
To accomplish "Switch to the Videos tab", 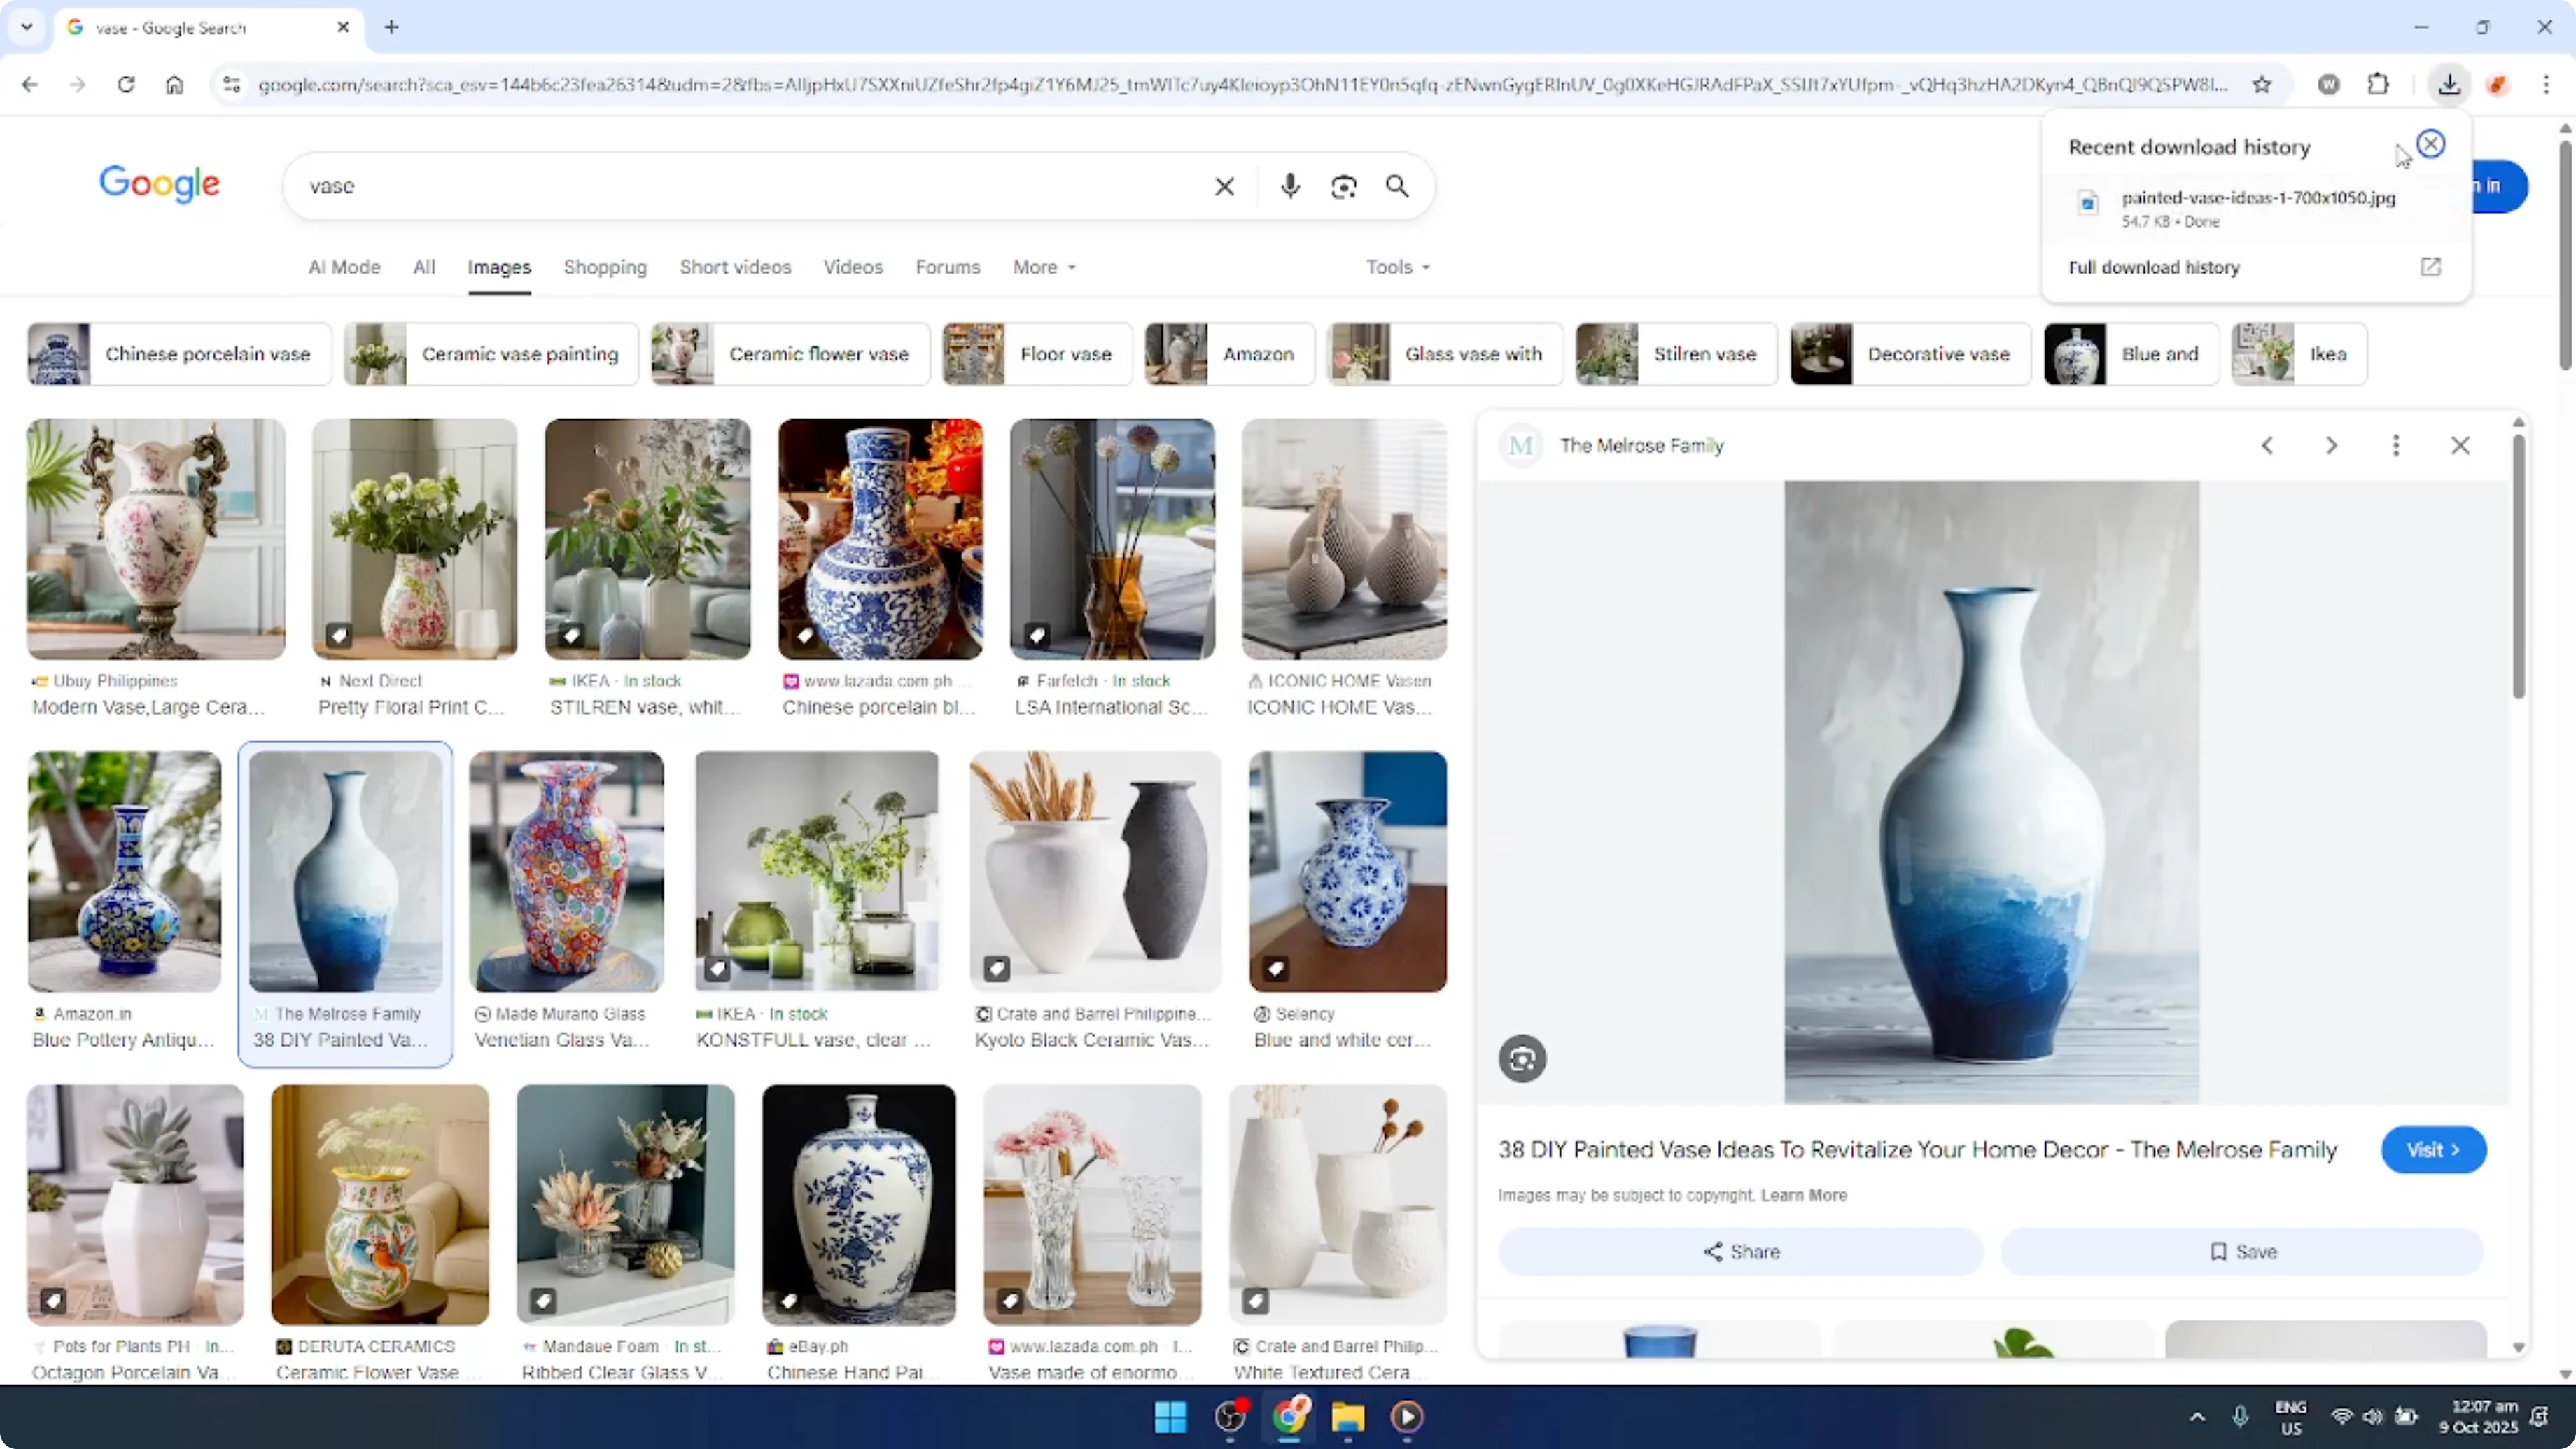I will pos(852,267).
